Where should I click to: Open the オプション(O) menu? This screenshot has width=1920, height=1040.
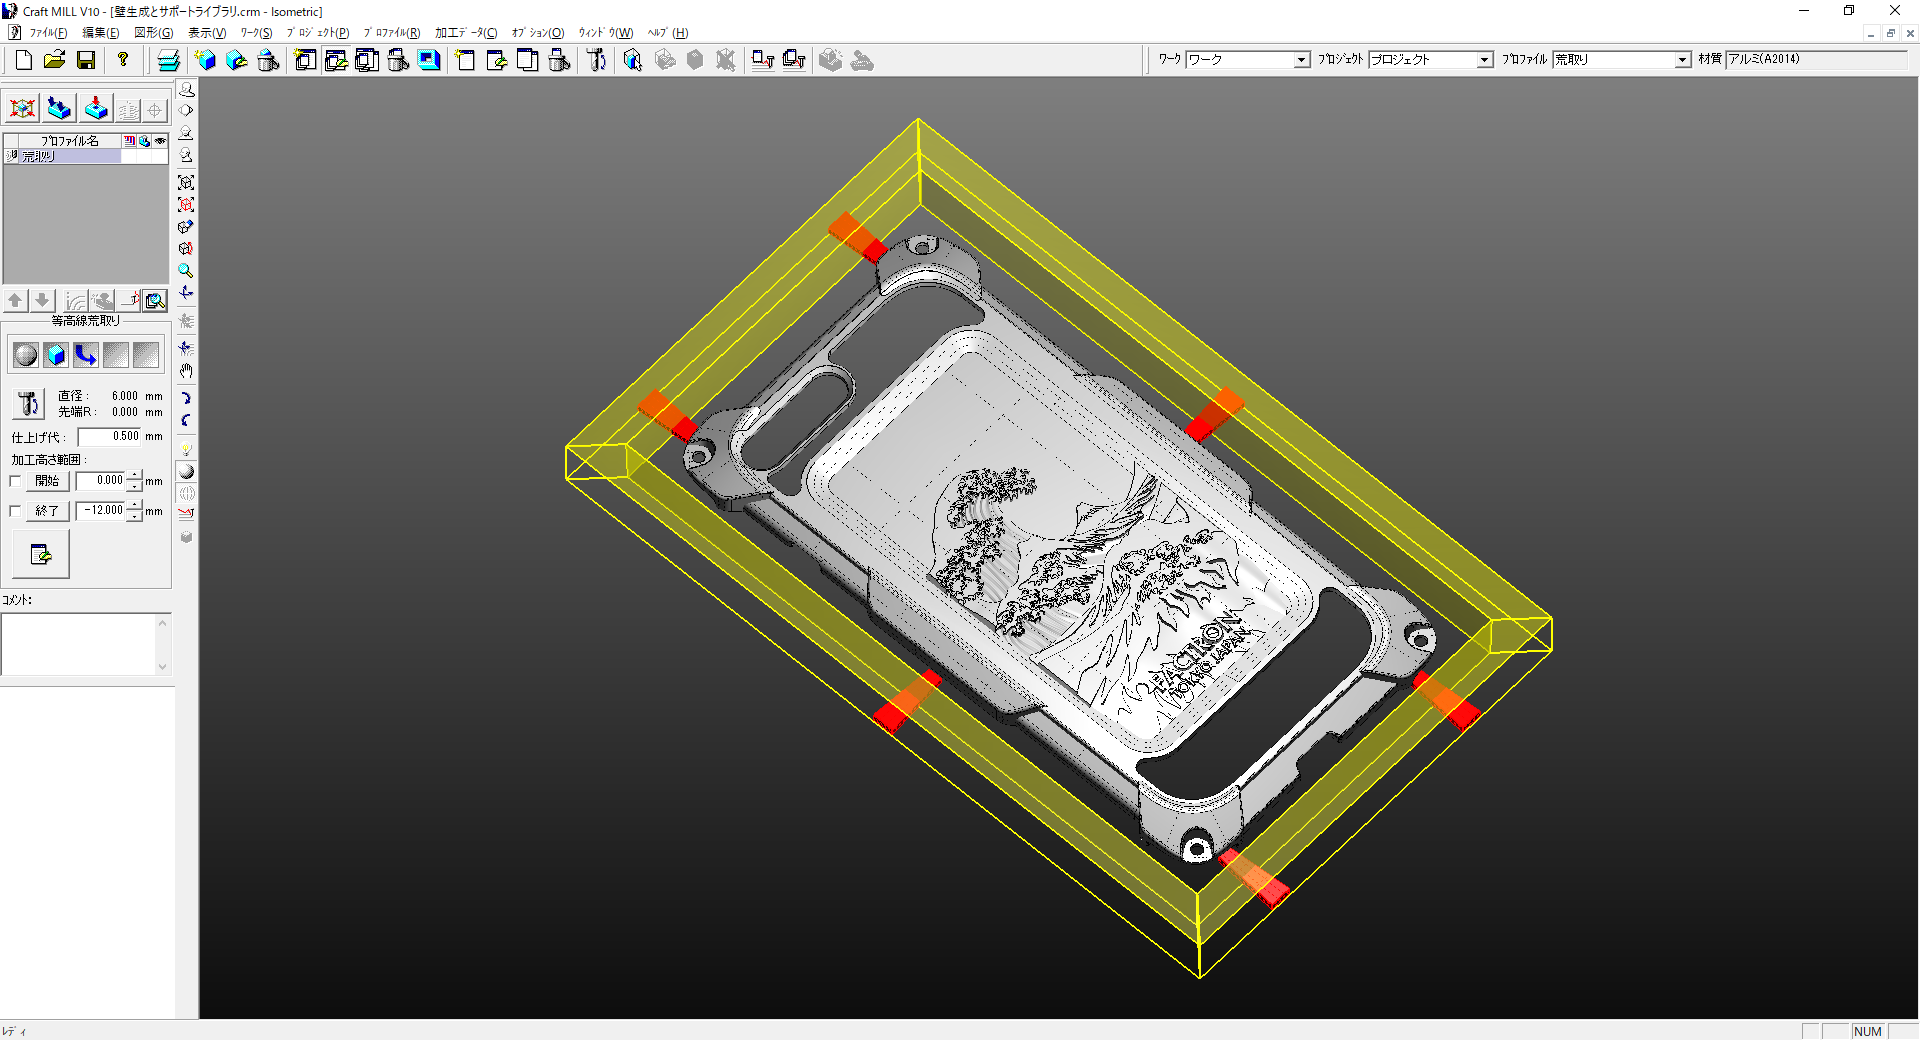tap(538, 33)
